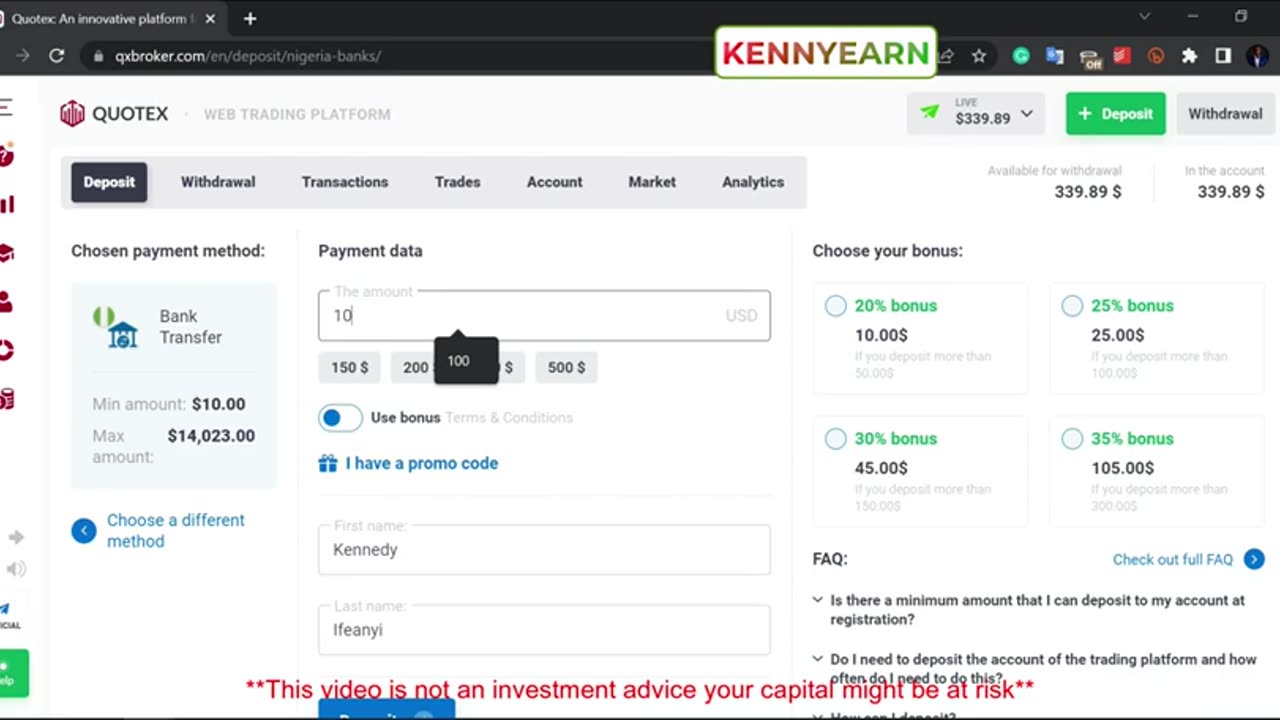This screenshot has width=1280, height=720.
Task: Click the orange circular extension icon
Action: pos(1156,56)
